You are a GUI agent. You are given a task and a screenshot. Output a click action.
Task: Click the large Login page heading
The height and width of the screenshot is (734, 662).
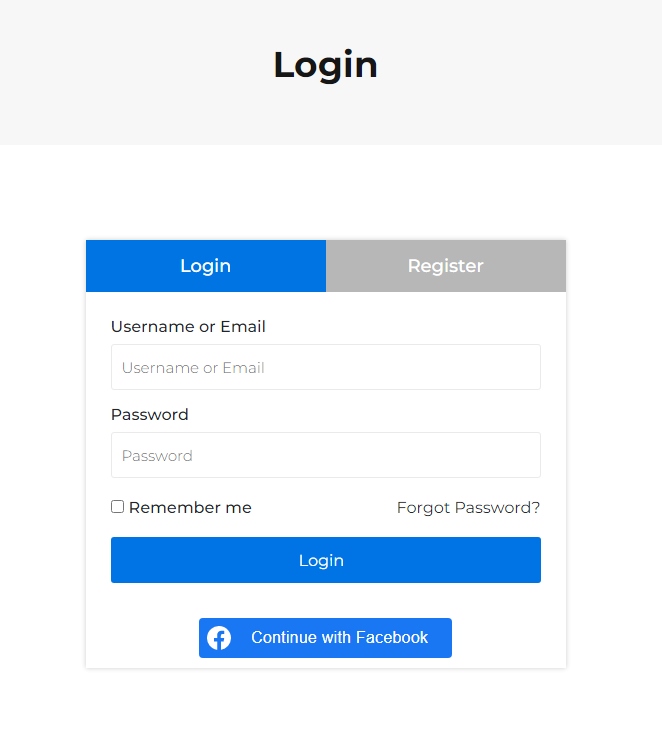pos(325,65)
